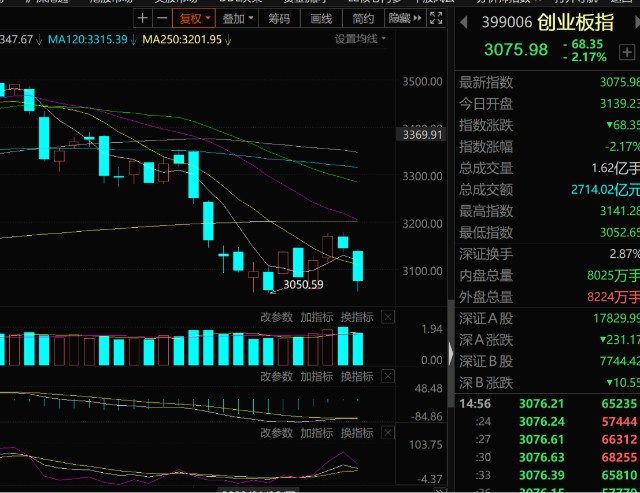Close the second indicator sub-panel
The width and height of the screenshot is (640, 493).
(x=388, y=377)
